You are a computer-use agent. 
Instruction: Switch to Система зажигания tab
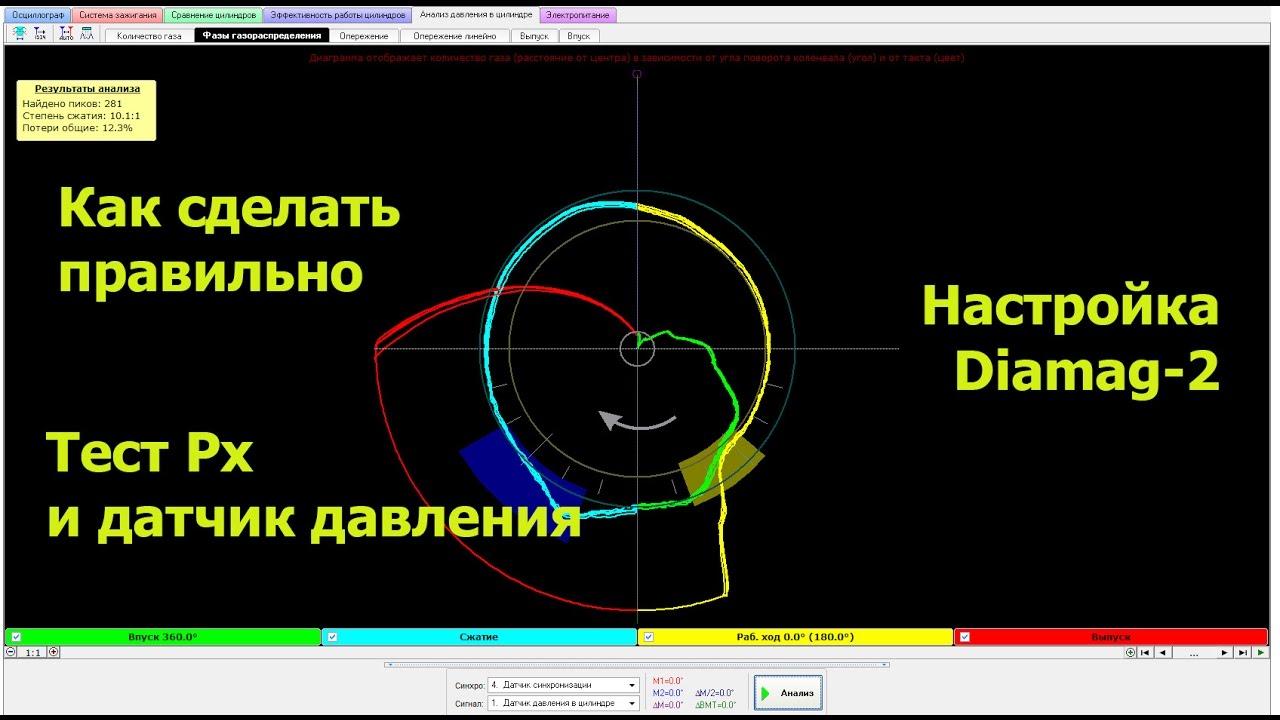click(x=118, y=15)
